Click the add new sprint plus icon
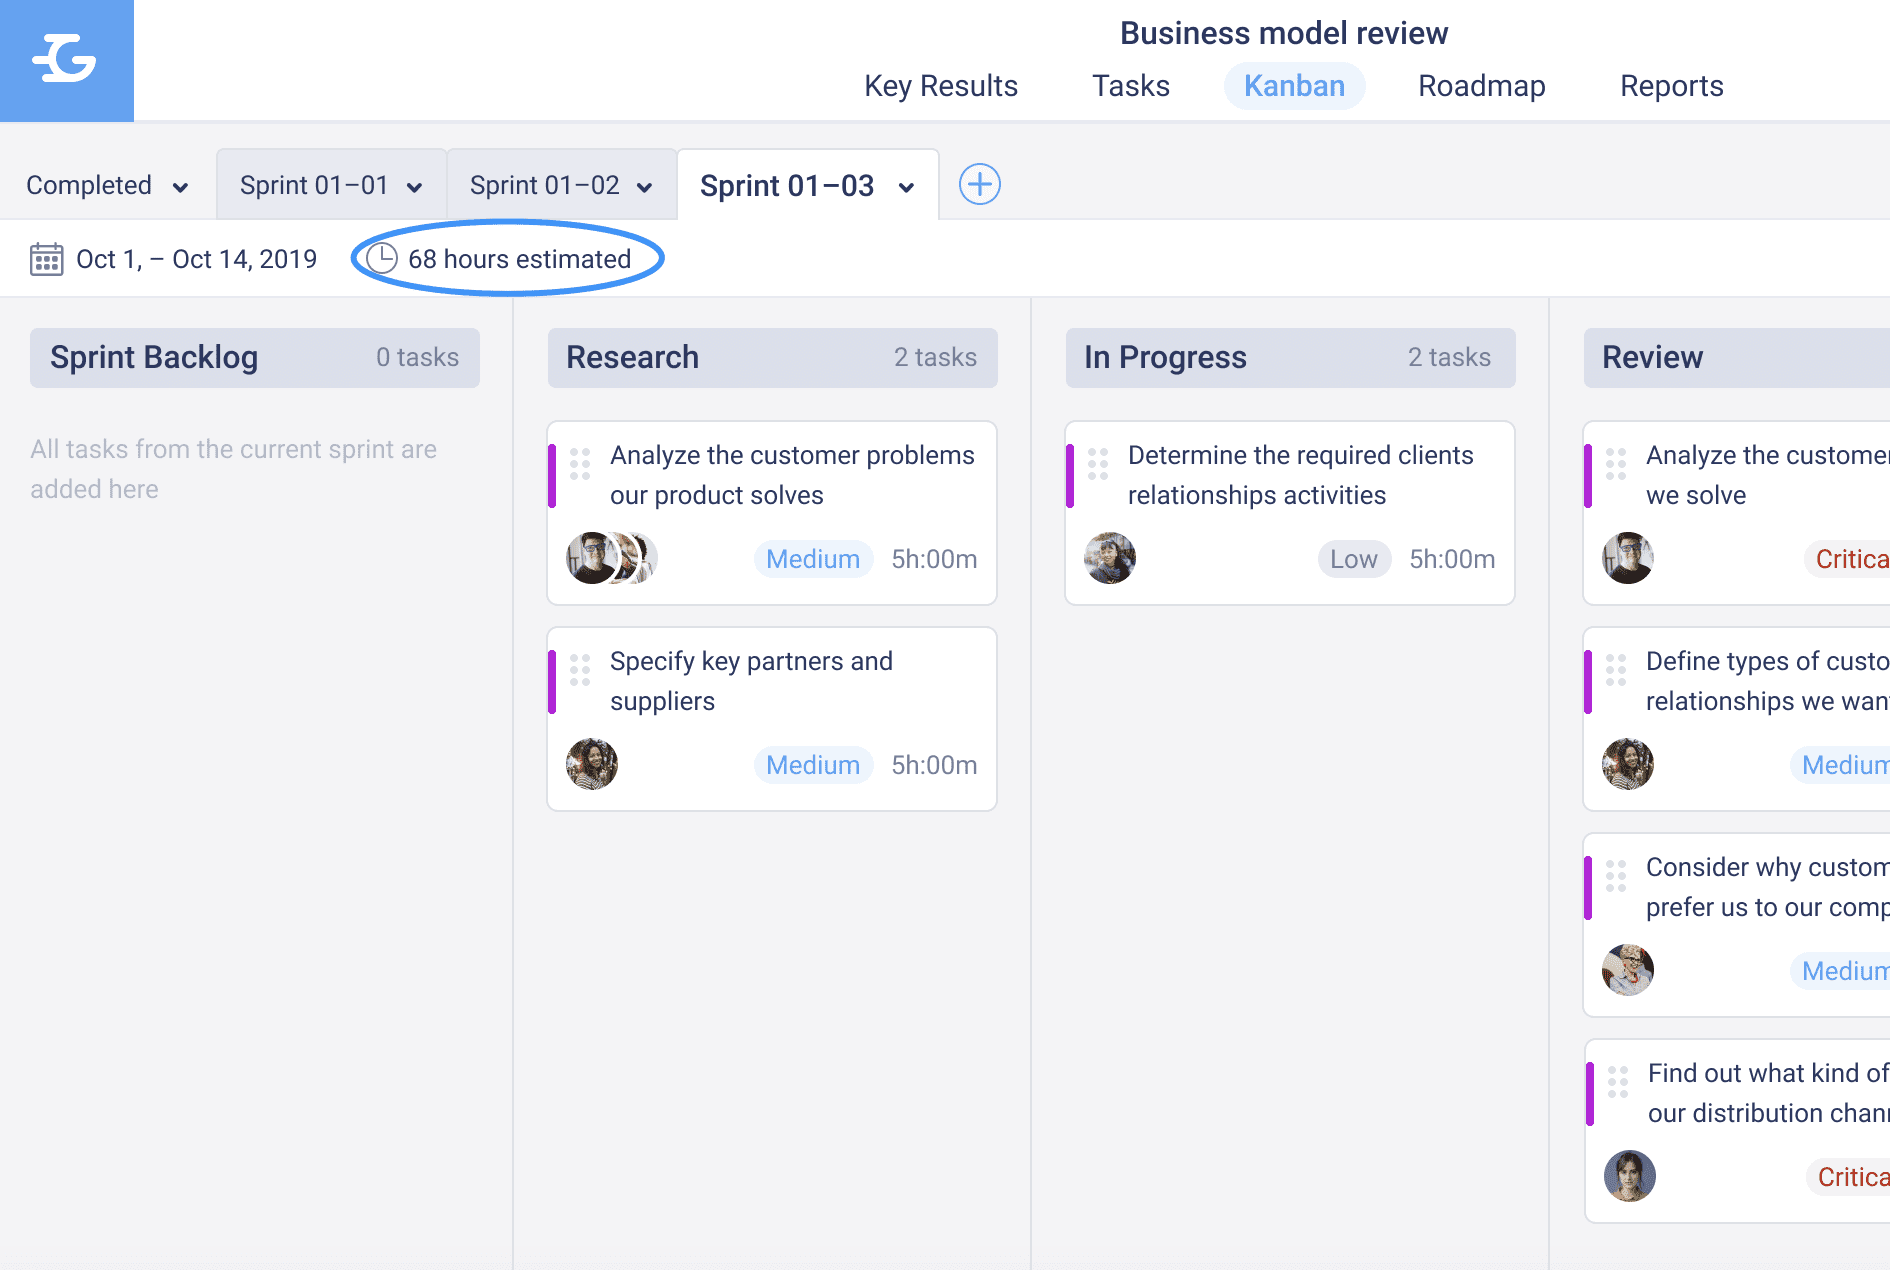This screenshot has height=1270, width=1890. click(979, 184)
